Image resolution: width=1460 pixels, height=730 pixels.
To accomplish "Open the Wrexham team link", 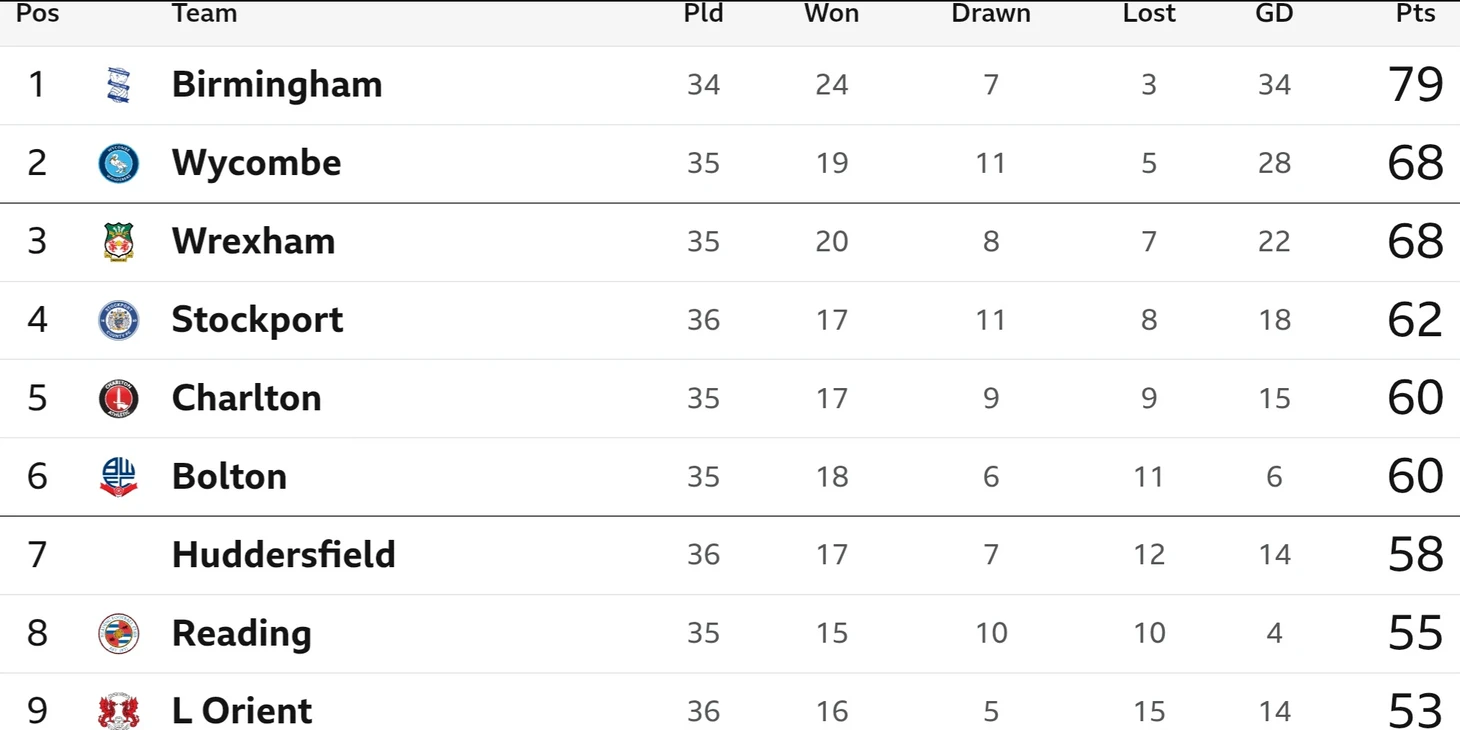I will tap(253, 241).
